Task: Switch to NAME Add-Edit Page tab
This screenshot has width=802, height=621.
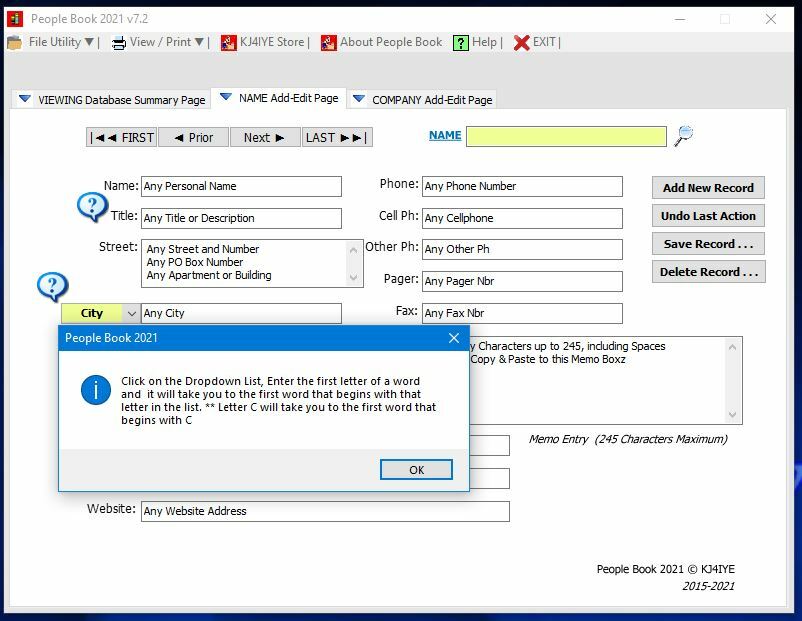Action: click(279, 98)
